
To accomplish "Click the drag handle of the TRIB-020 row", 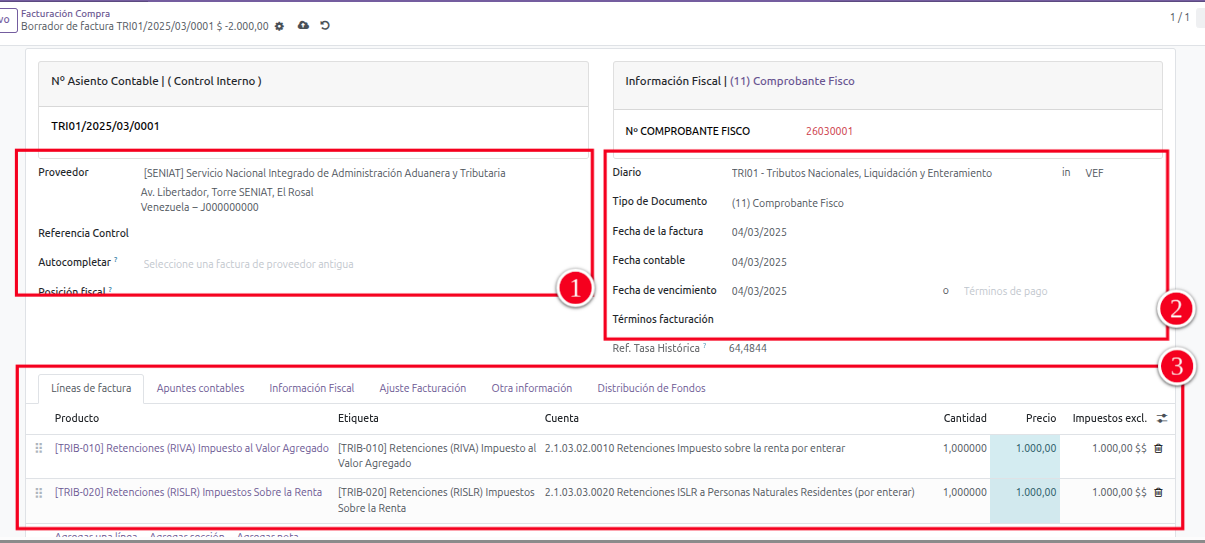I will point(39,493).
